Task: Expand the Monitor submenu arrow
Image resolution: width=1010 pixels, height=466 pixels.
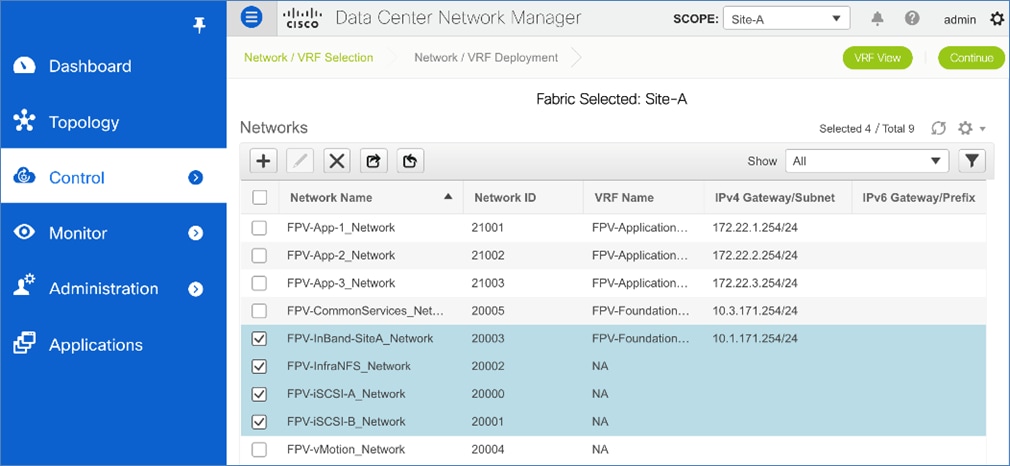Action: pos(196,233)
